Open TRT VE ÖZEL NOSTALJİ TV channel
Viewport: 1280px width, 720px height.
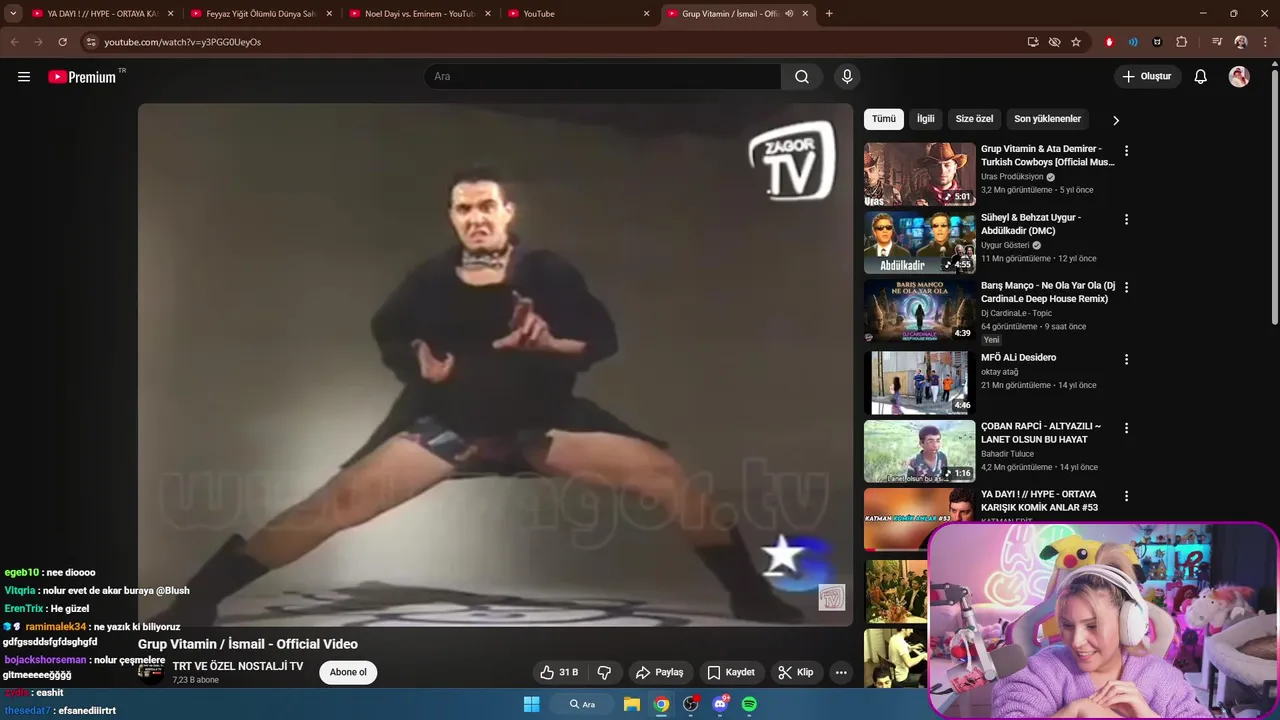pos(238,666)
